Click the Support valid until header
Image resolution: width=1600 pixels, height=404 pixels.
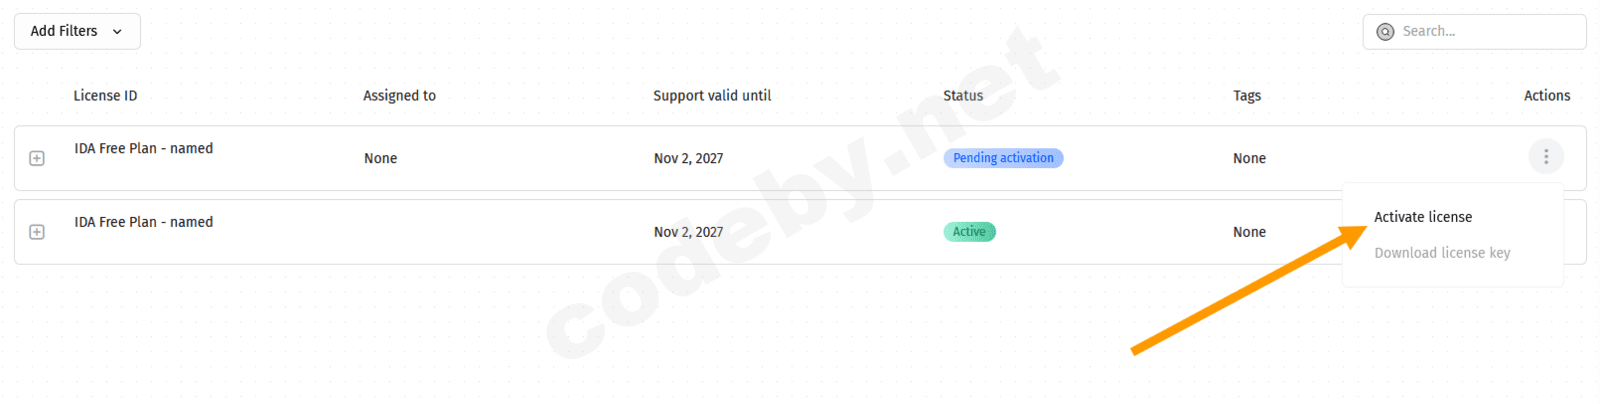712,96
